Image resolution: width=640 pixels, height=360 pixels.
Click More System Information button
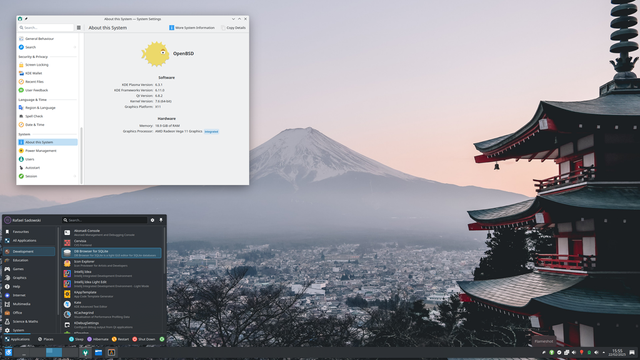coord(192,28)
